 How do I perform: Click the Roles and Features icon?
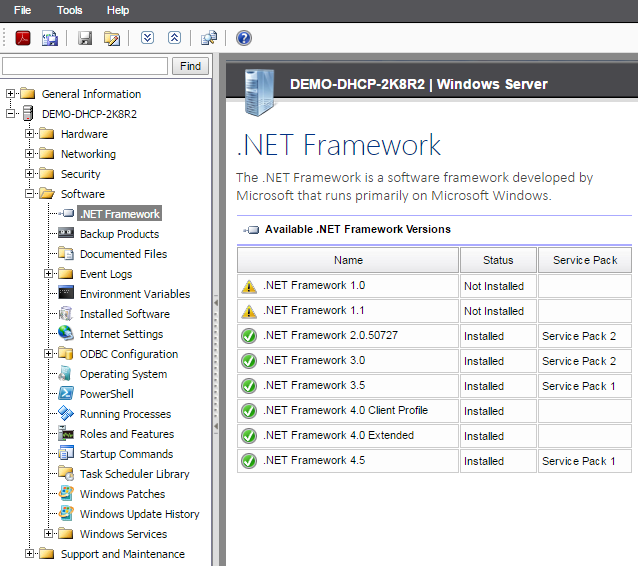click(x=66, y=433)
